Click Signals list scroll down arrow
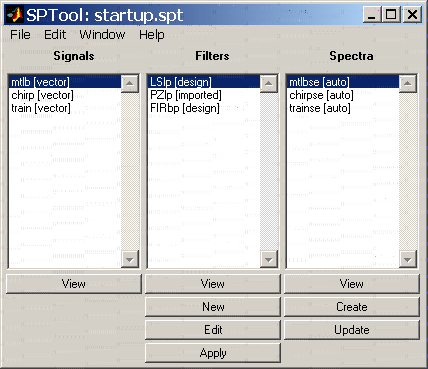This screenshot has width=428, height=369. 130,259
